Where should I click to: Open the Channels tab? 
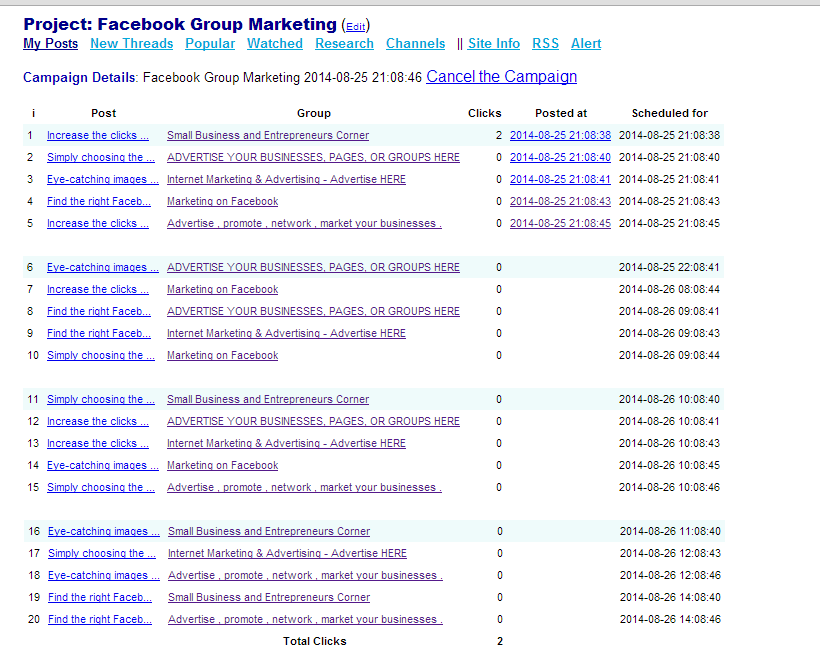tap(415, 43)
